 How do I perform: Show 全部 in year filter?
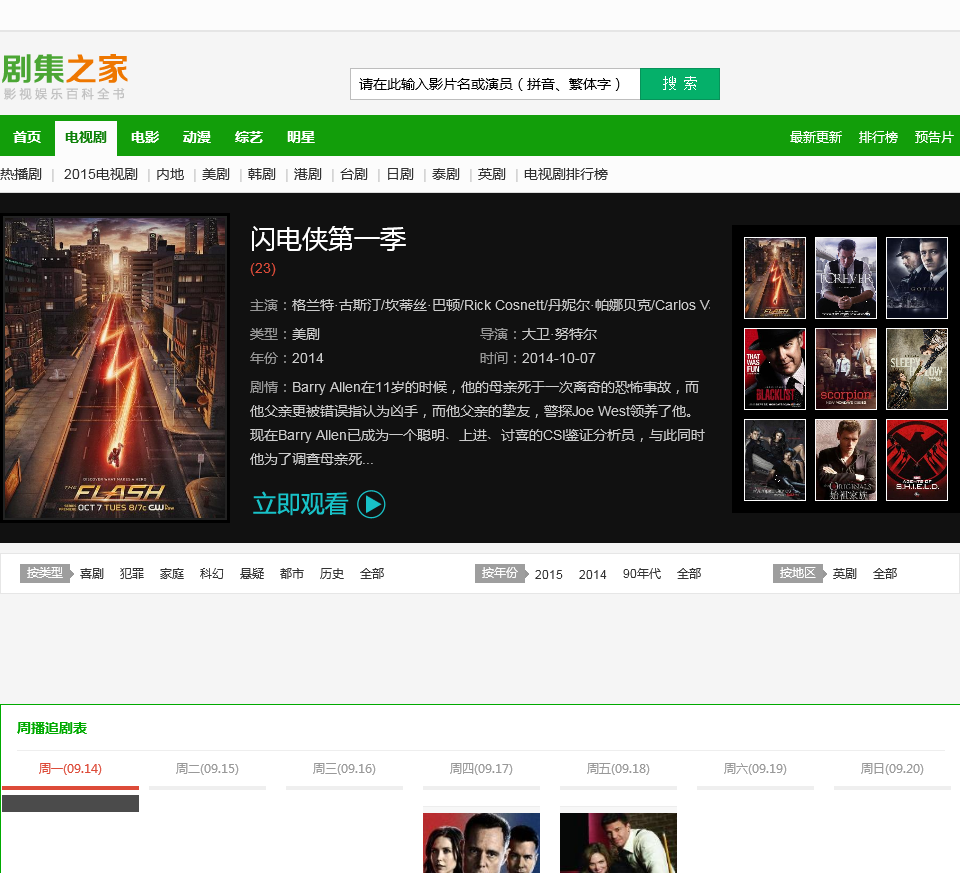click(689, 574)
